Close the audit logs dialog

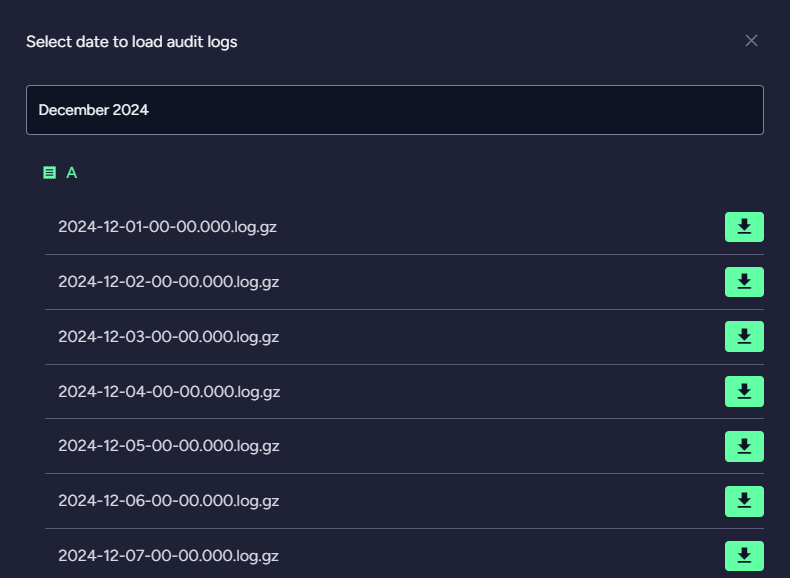pyautogui.click(x=751, y=41)
